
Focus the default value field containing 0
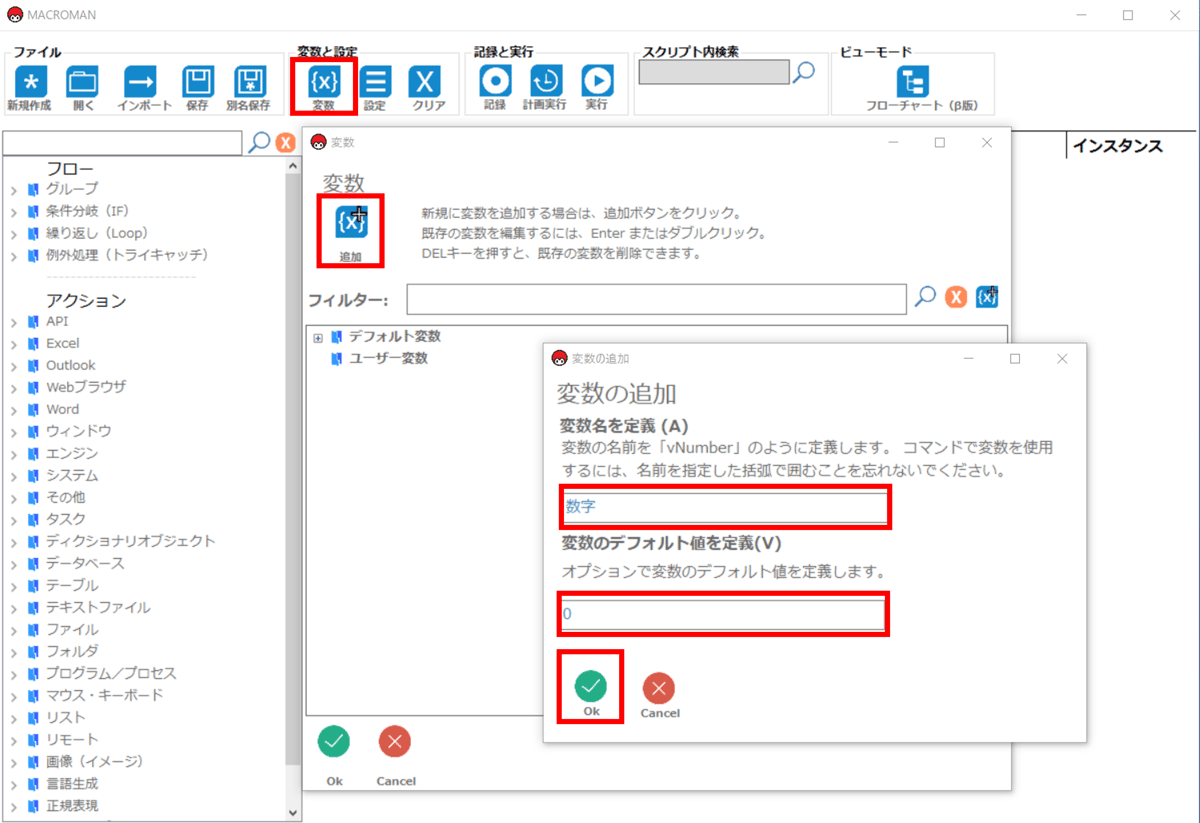[723, 614]
